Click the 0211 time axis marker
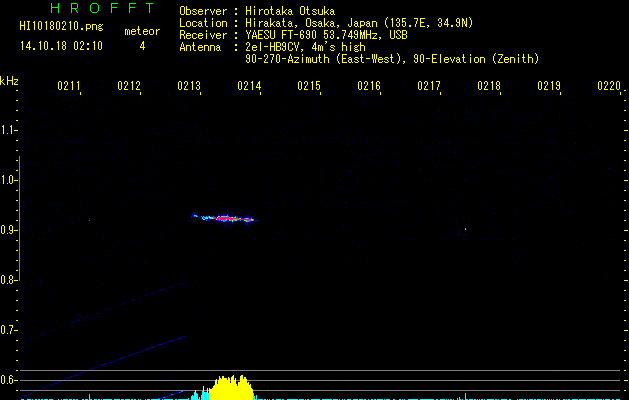The width and height of the screenshot is (629, 400). 69,86
